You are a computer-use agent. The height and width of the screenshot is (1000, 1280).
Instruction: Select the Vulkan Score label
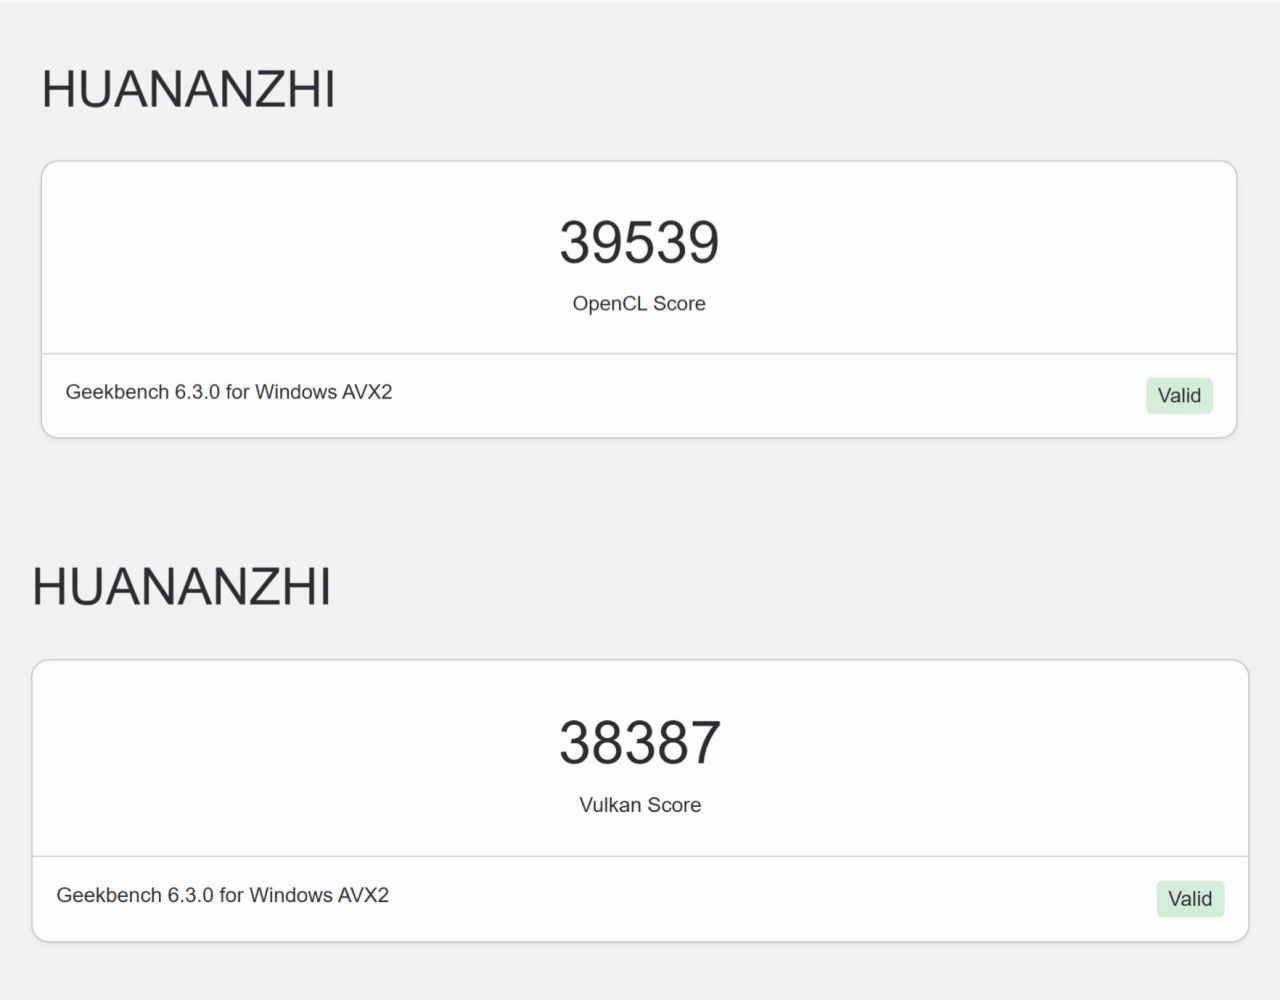pos(640,805)
